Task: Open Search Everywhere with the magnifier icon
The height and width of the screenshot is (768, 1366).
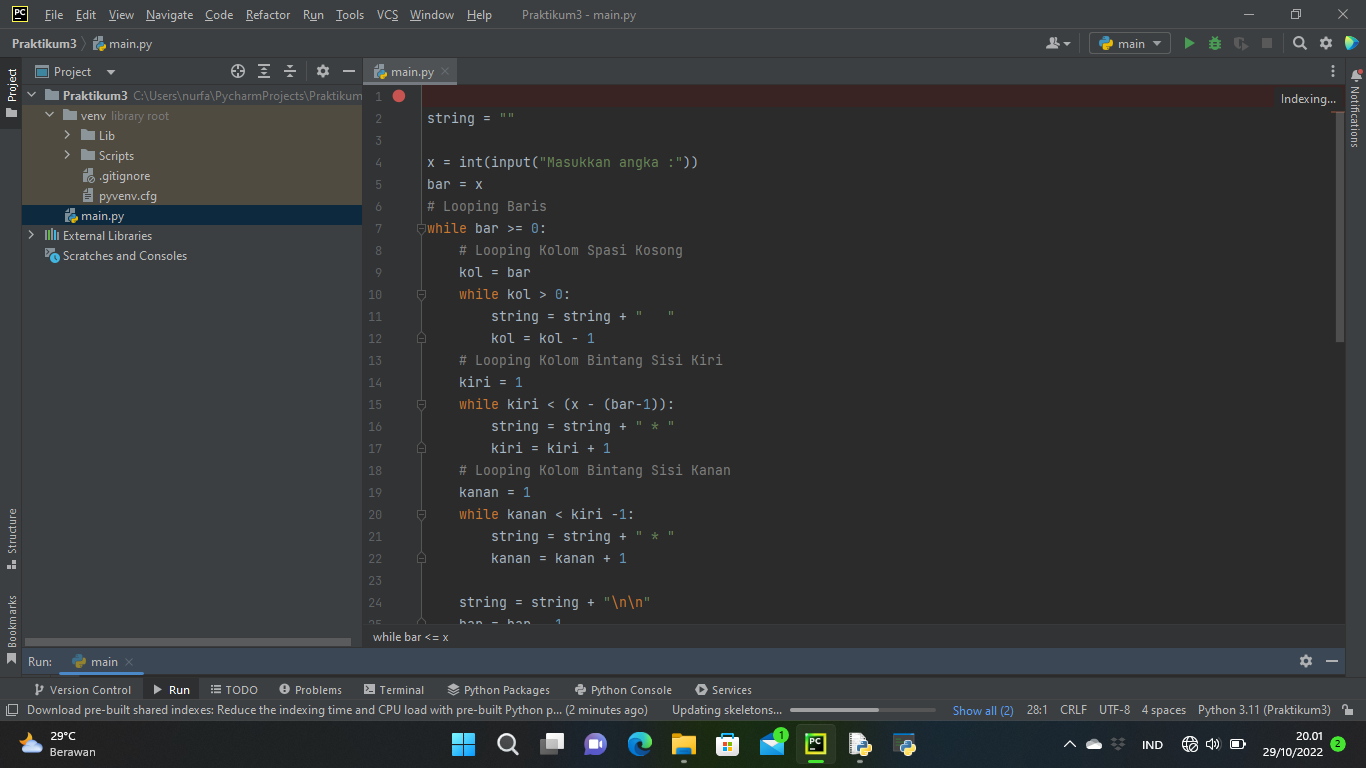Action: [1300, 43]
